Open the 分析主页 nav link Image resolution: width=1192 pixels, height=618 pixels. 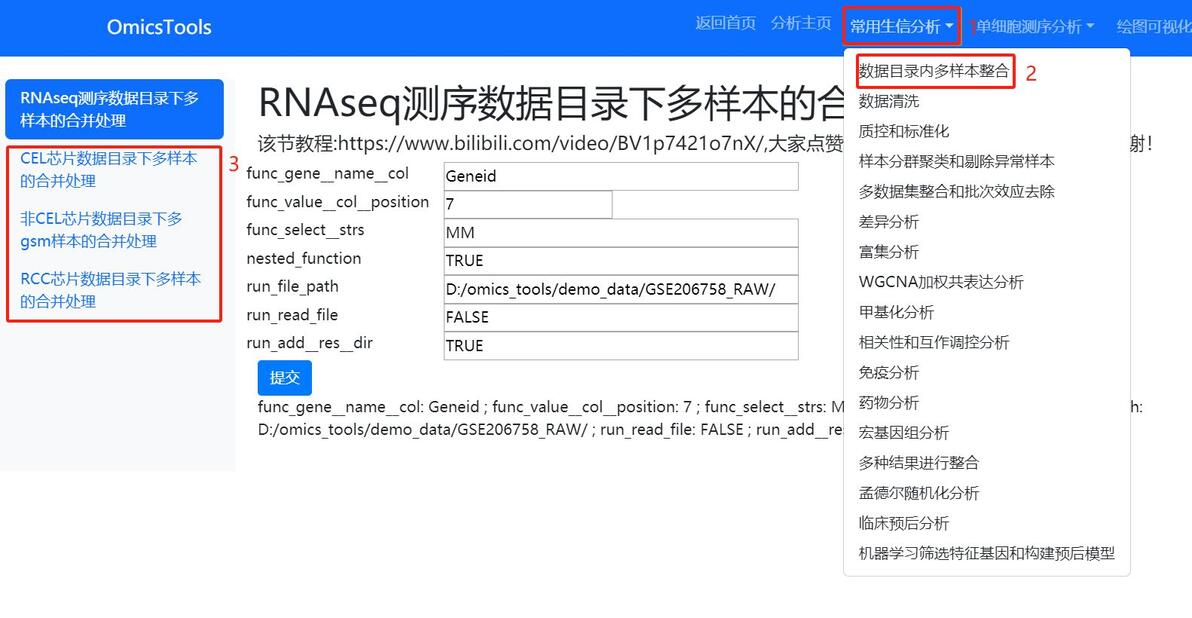800,24
